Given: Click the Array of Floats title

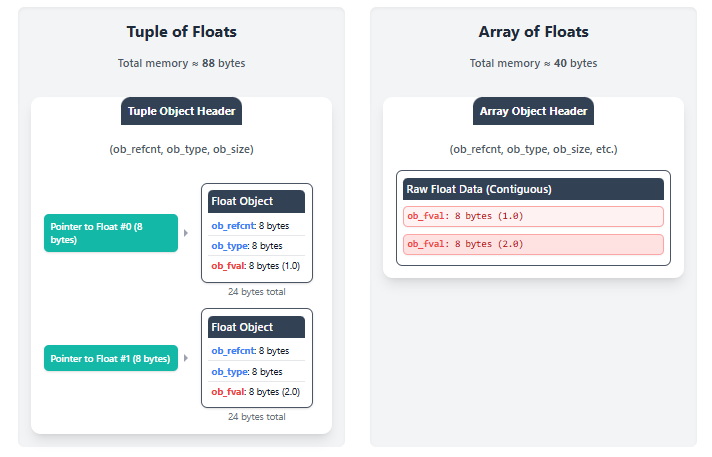Looking at the screenshot, I should pyautogui.click(x=533, y=32).
